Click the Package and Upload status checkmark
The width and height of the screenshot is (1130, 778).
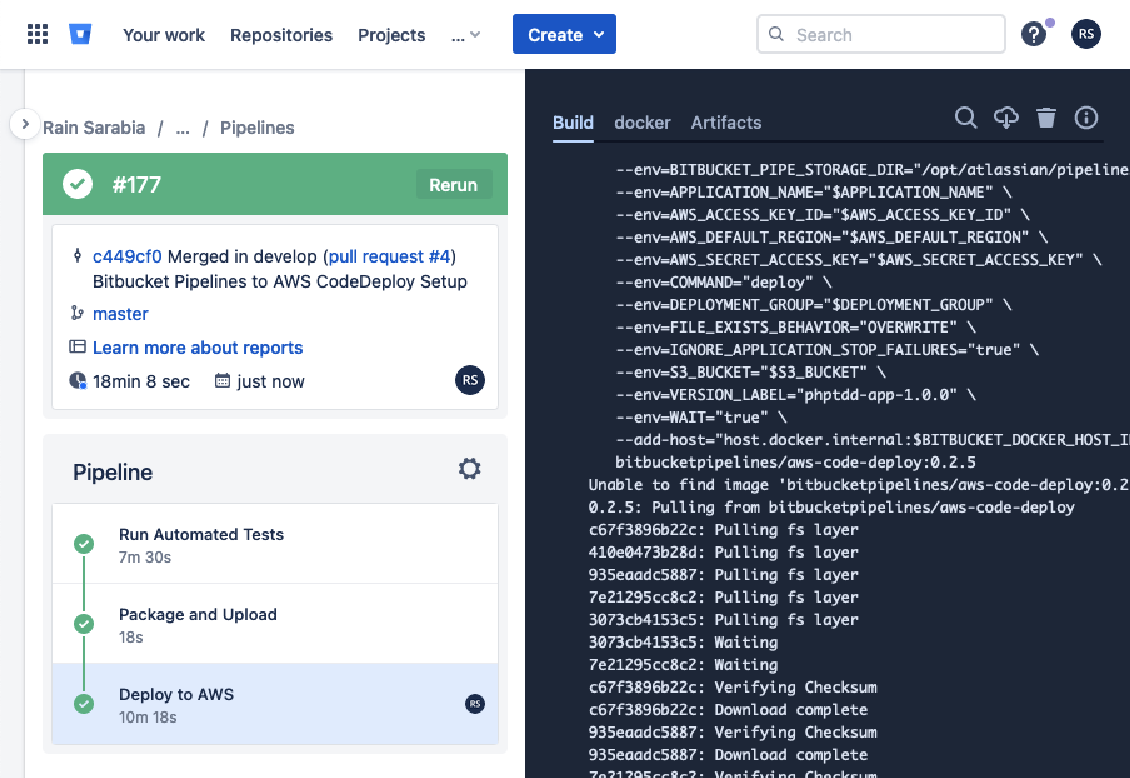(84, 624)
